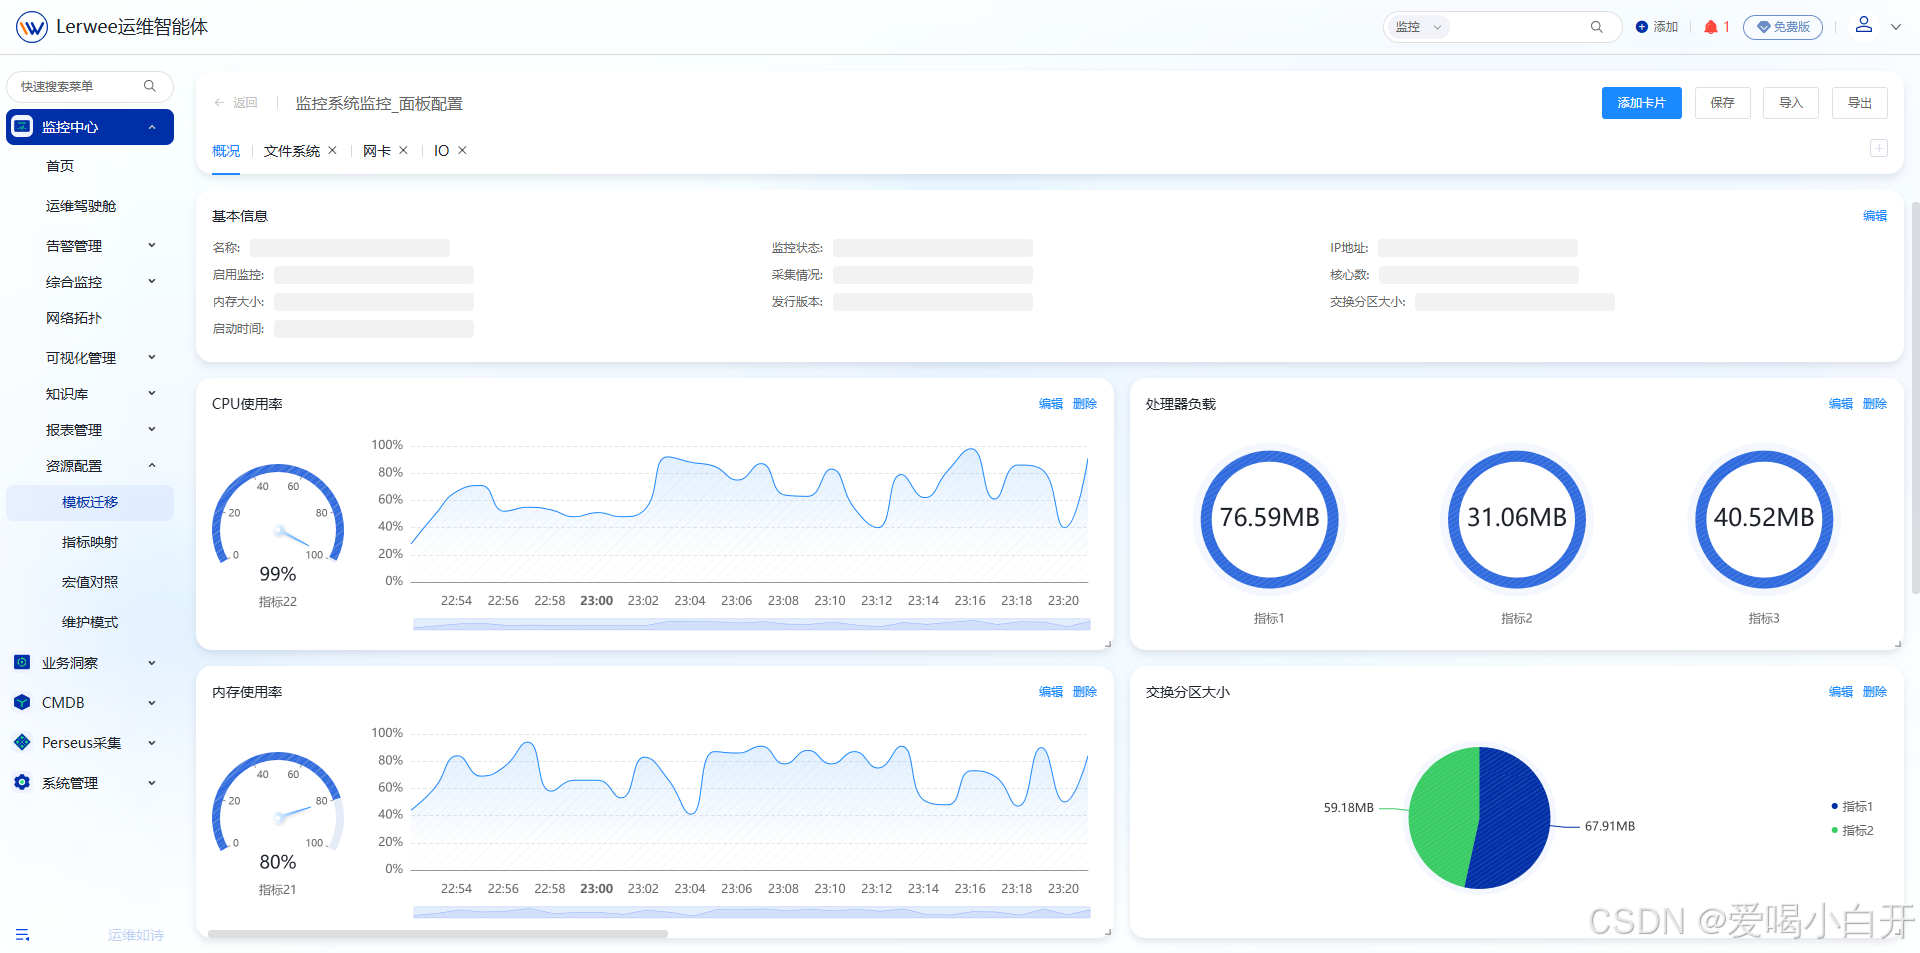
Task: Open the user profile icon
Action: (x=1864, y=25)
